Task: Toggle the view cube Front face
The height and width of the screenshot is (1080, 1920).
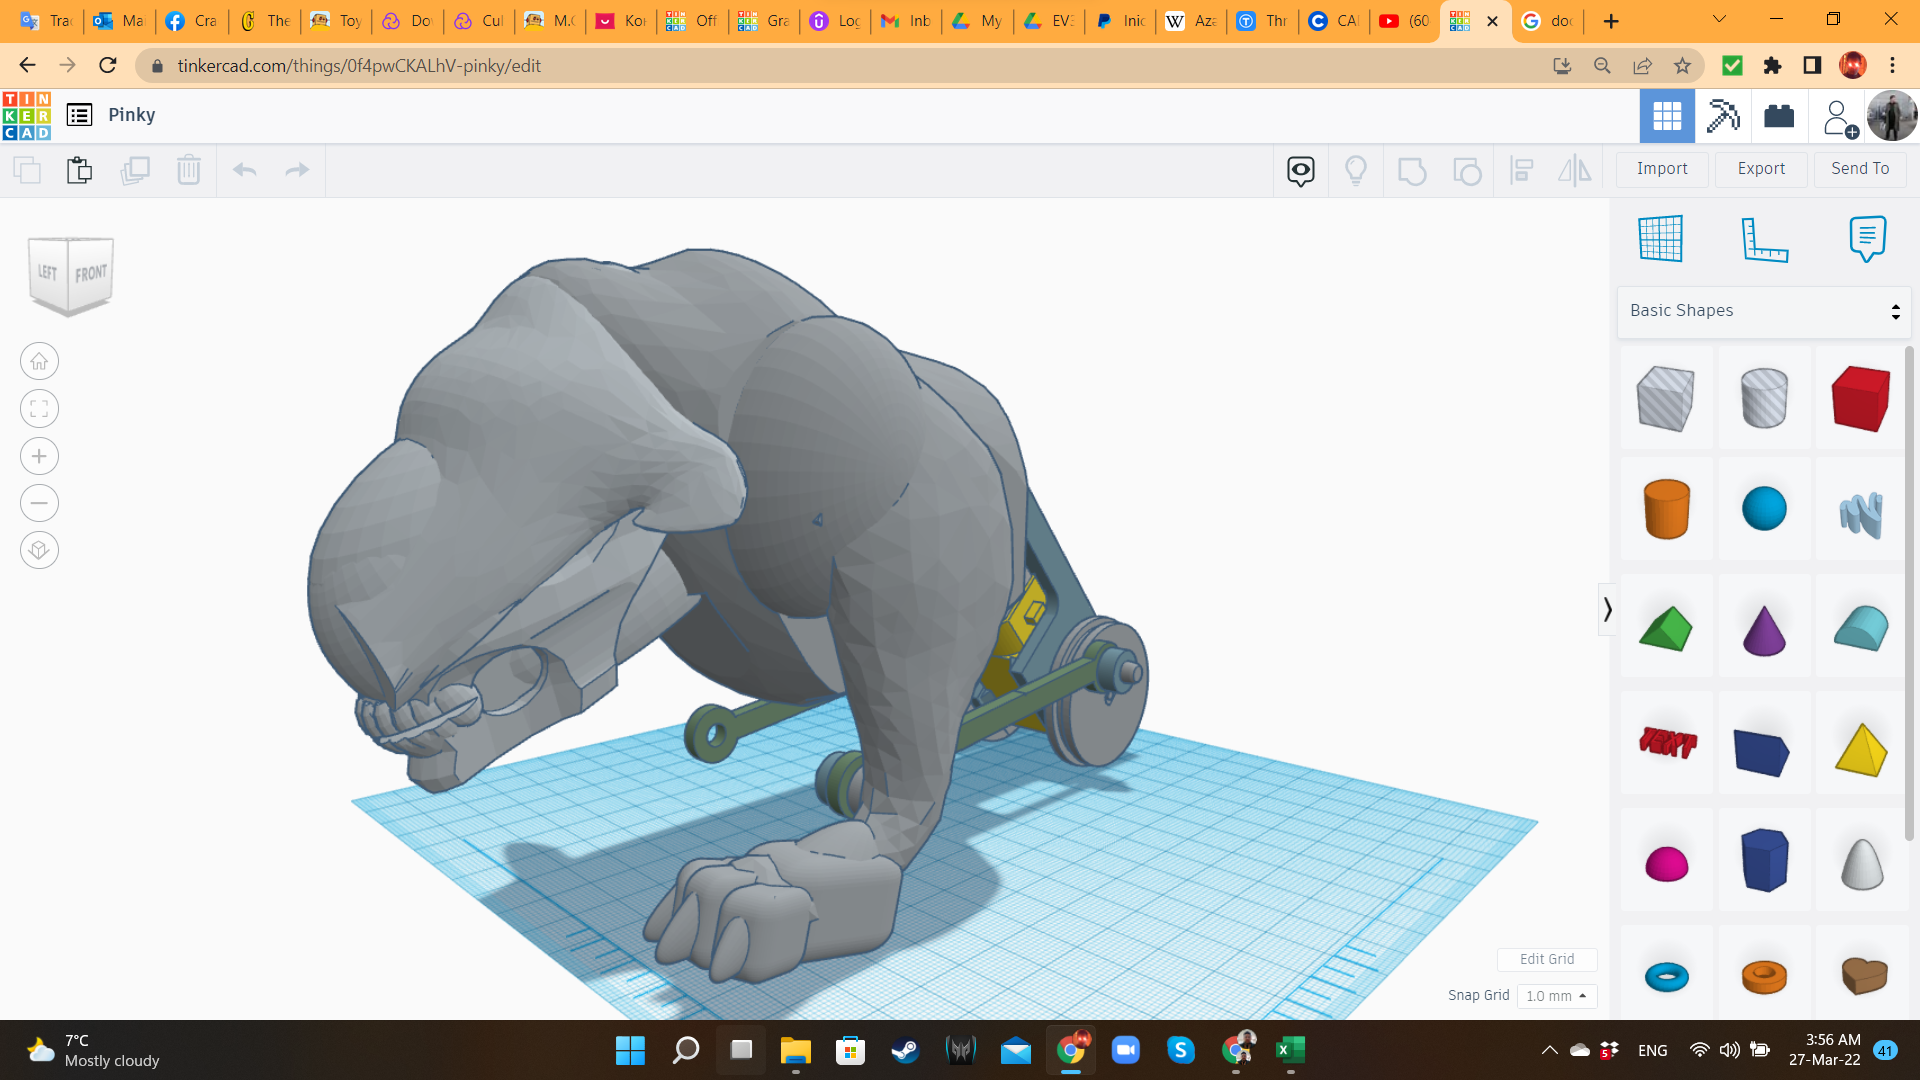Action: (91, 273)
